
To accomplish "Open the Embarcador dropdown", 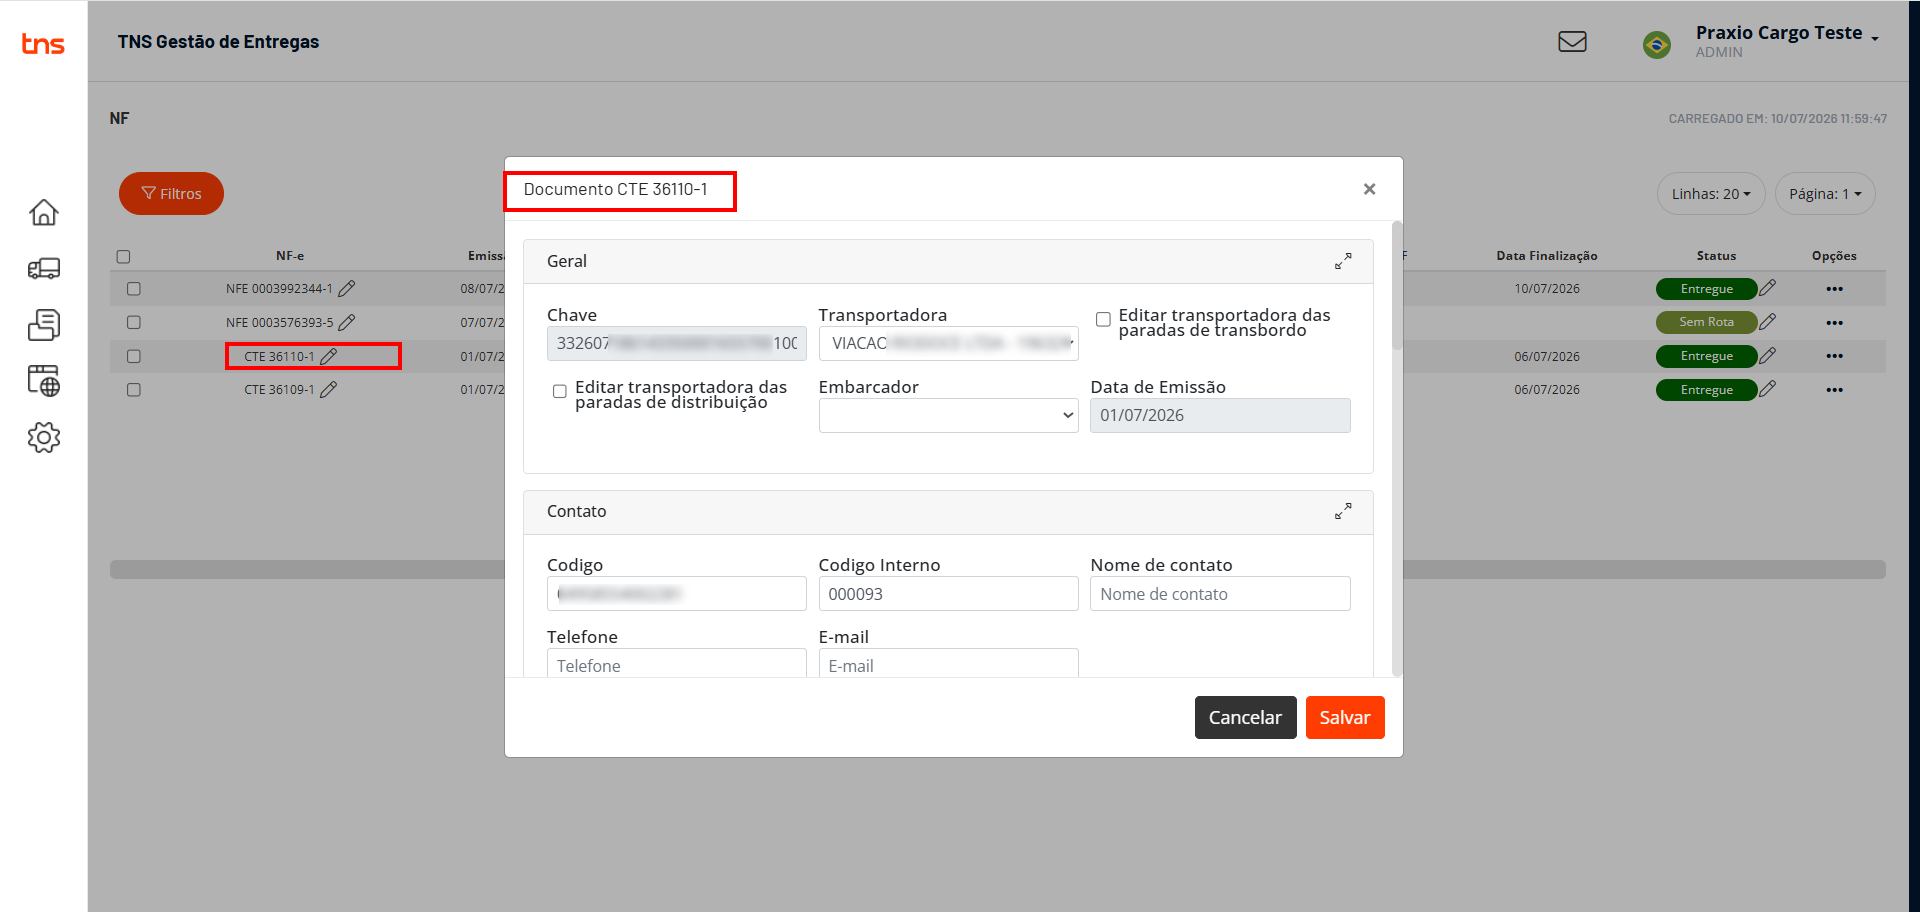I will pyautogui.click(x=948, y=416).
